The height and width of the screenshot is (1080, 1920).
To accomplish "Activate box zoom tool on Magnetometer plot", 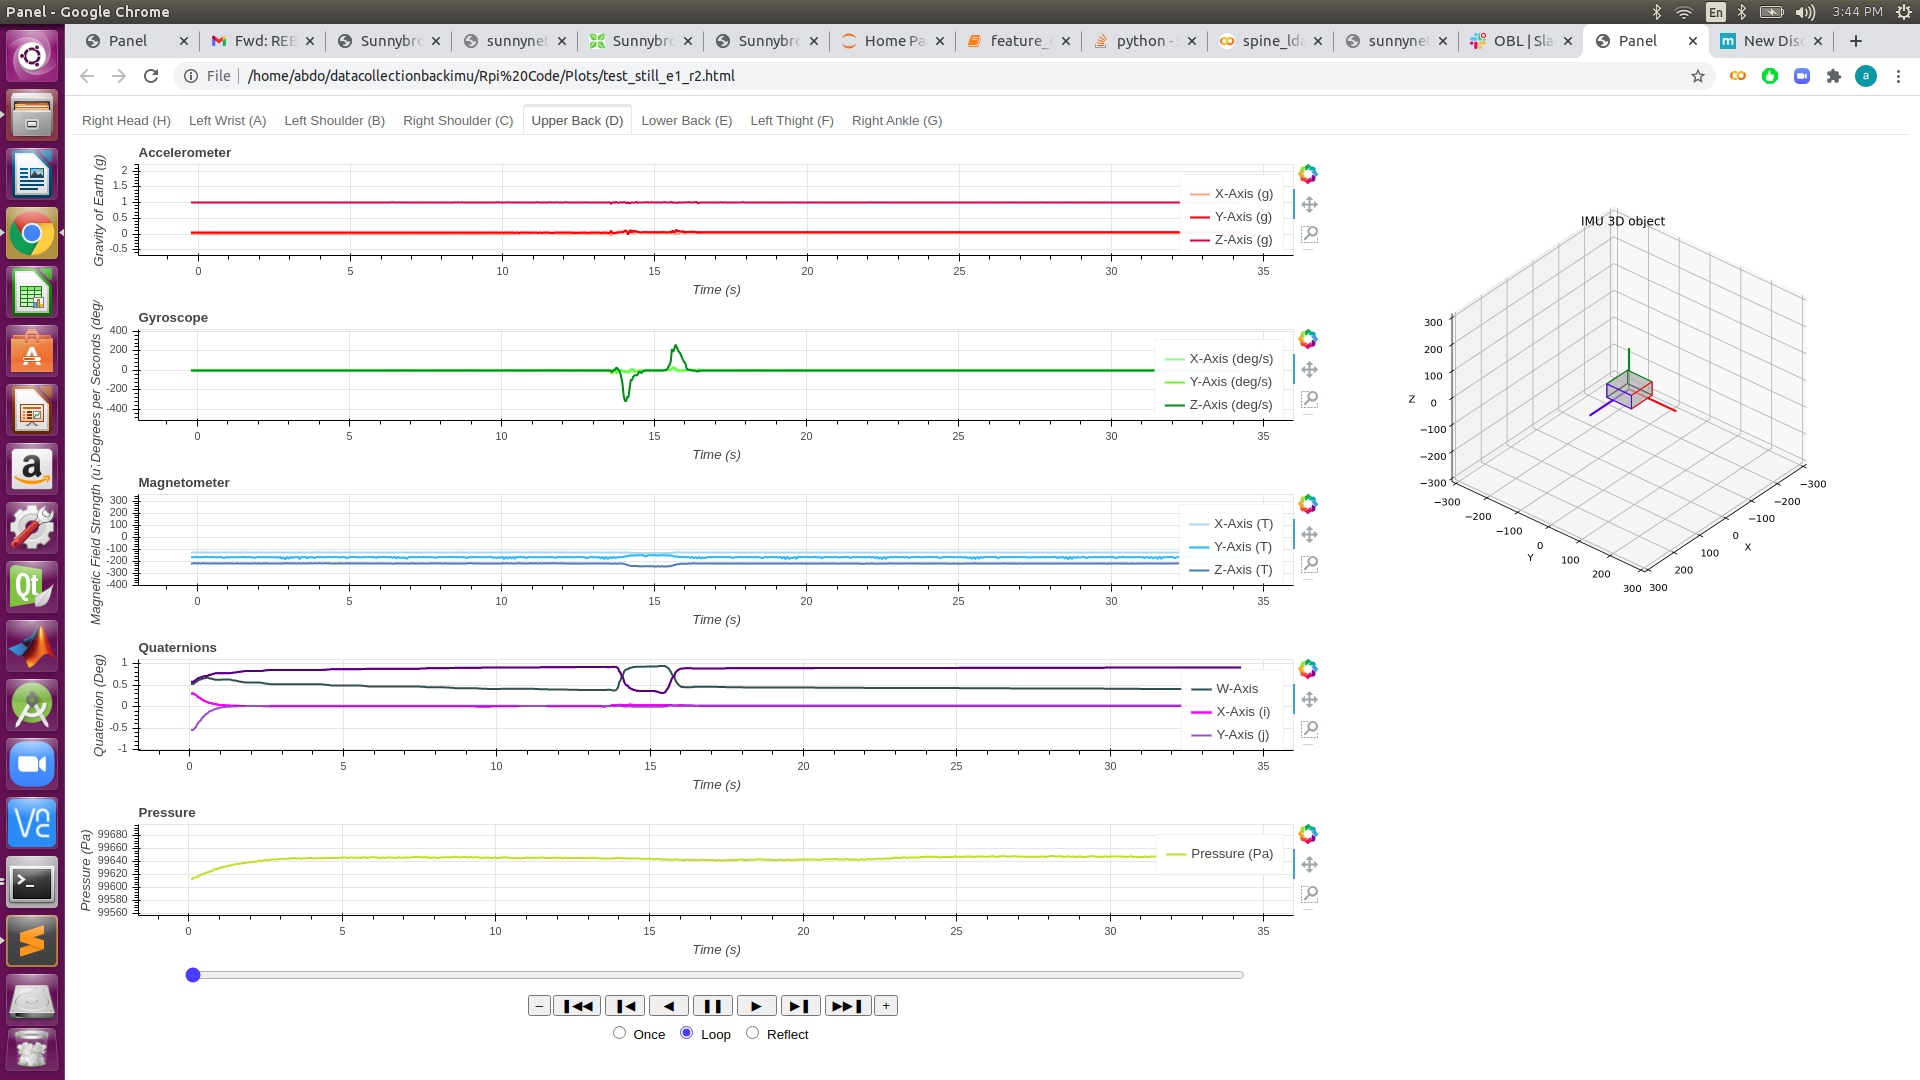I will pyautogui.click(x=1309, y=564).
